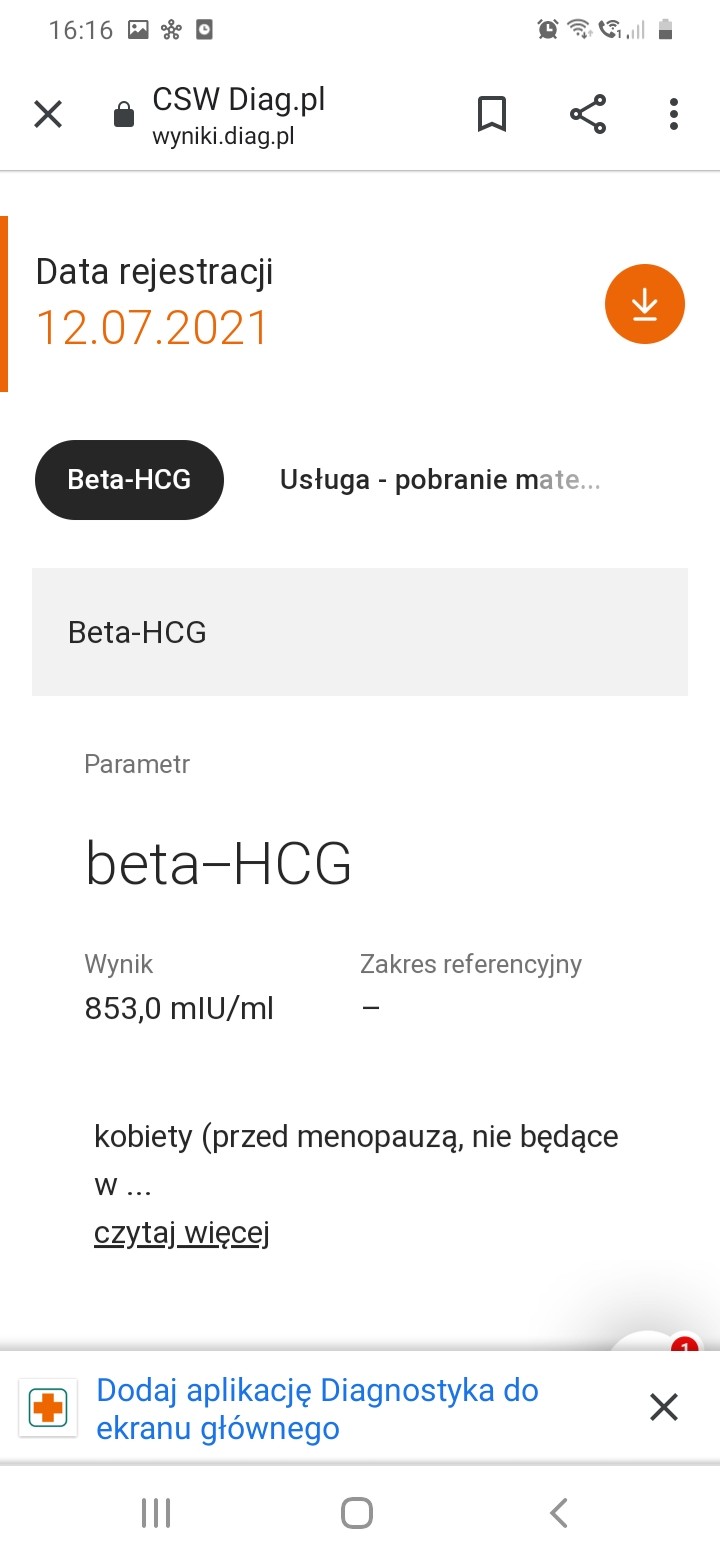Open the share options icon
Viewport: 720px width, 1560px height.
tap(588, 115)
